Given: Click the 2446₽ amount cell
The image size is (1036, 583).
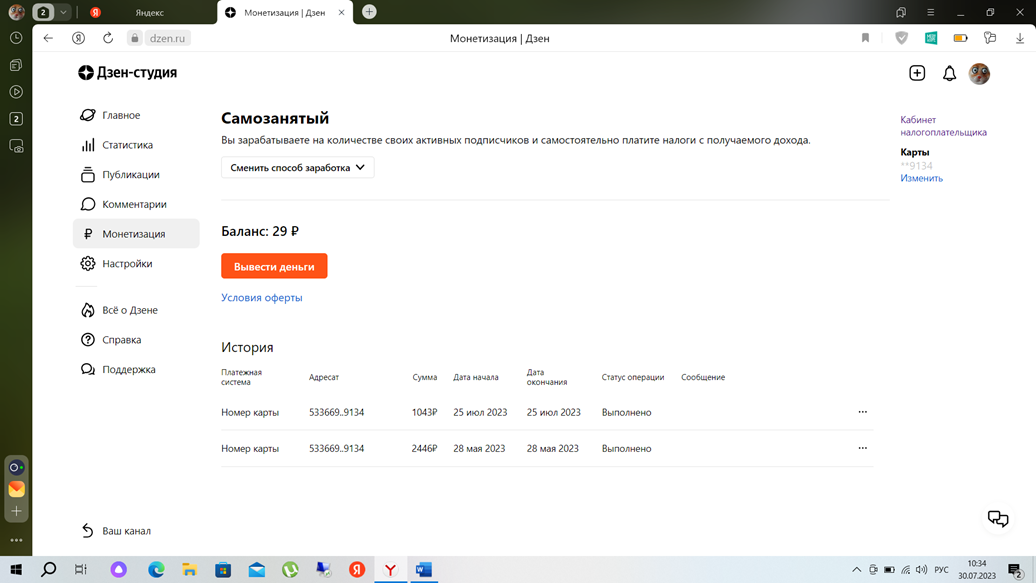Looking at the screenshot, I should tap(424, 449).
